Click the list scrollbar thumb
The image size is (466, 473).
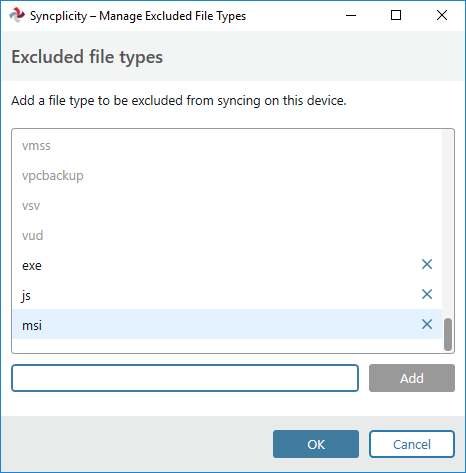coord(448,334)
